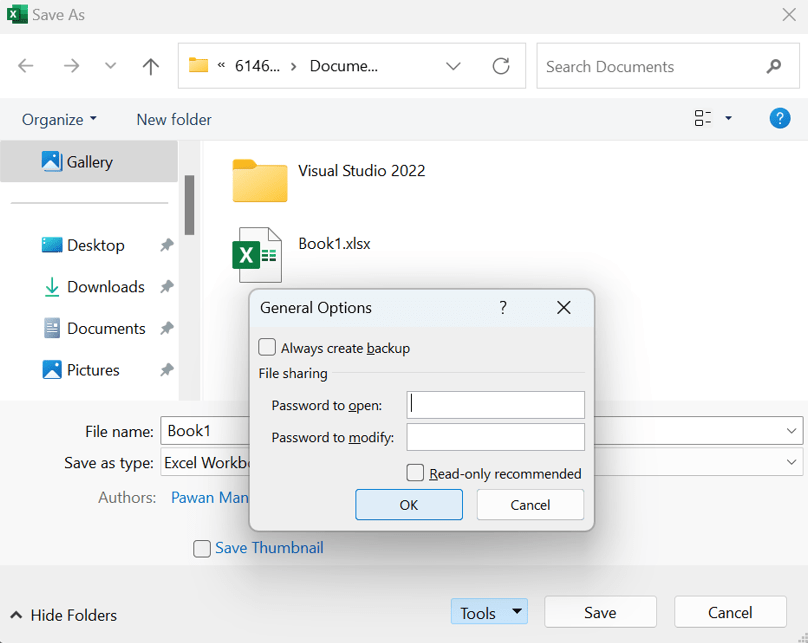Open the blue Help icon
This screenshot has width=808, height=643.
point(779,118)
